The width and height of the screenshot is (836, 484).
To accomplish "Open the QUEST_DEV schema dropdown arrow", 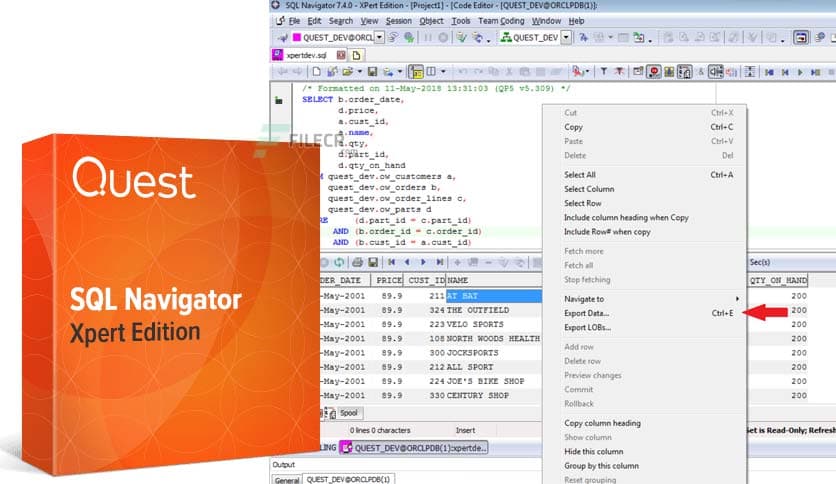I will pos(566,37).
